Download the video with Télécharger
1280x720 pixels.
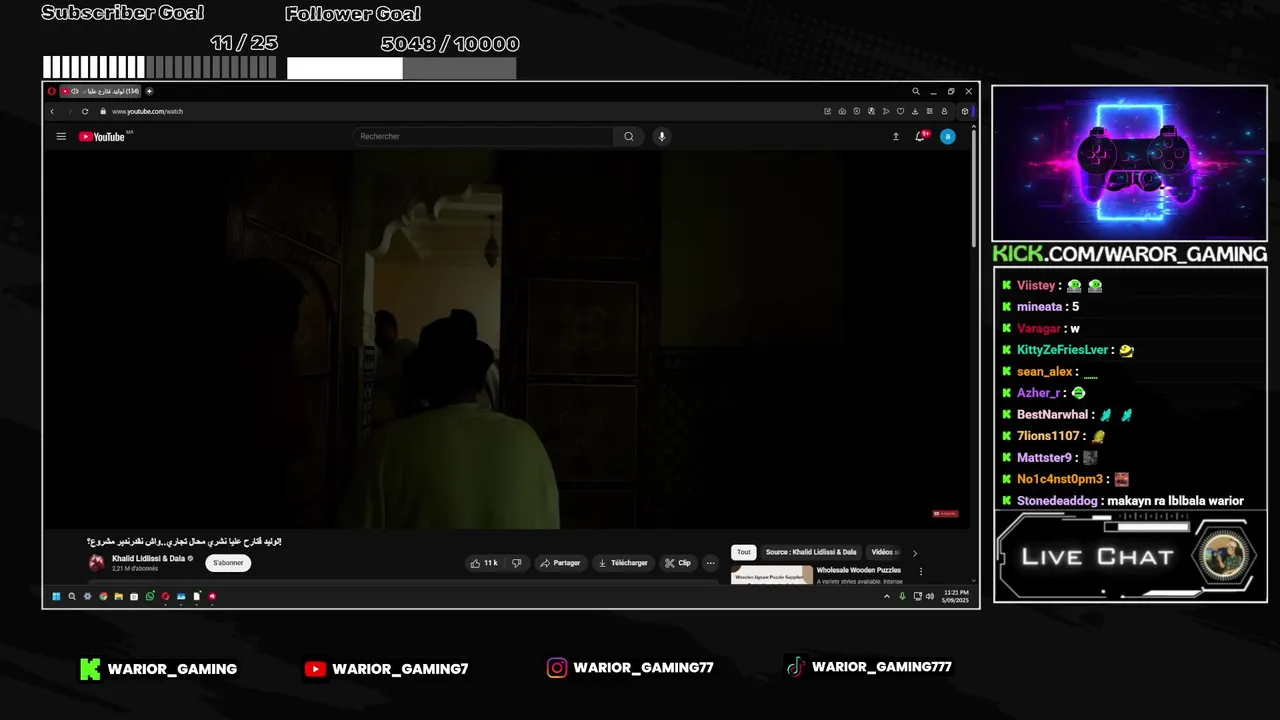tap(623, 563)
